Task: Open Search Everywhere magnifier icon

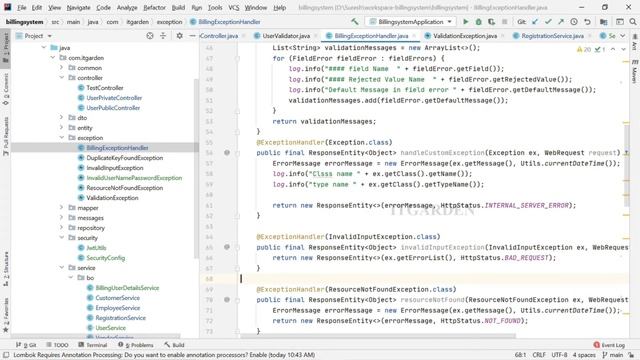Action: [632, 22]
